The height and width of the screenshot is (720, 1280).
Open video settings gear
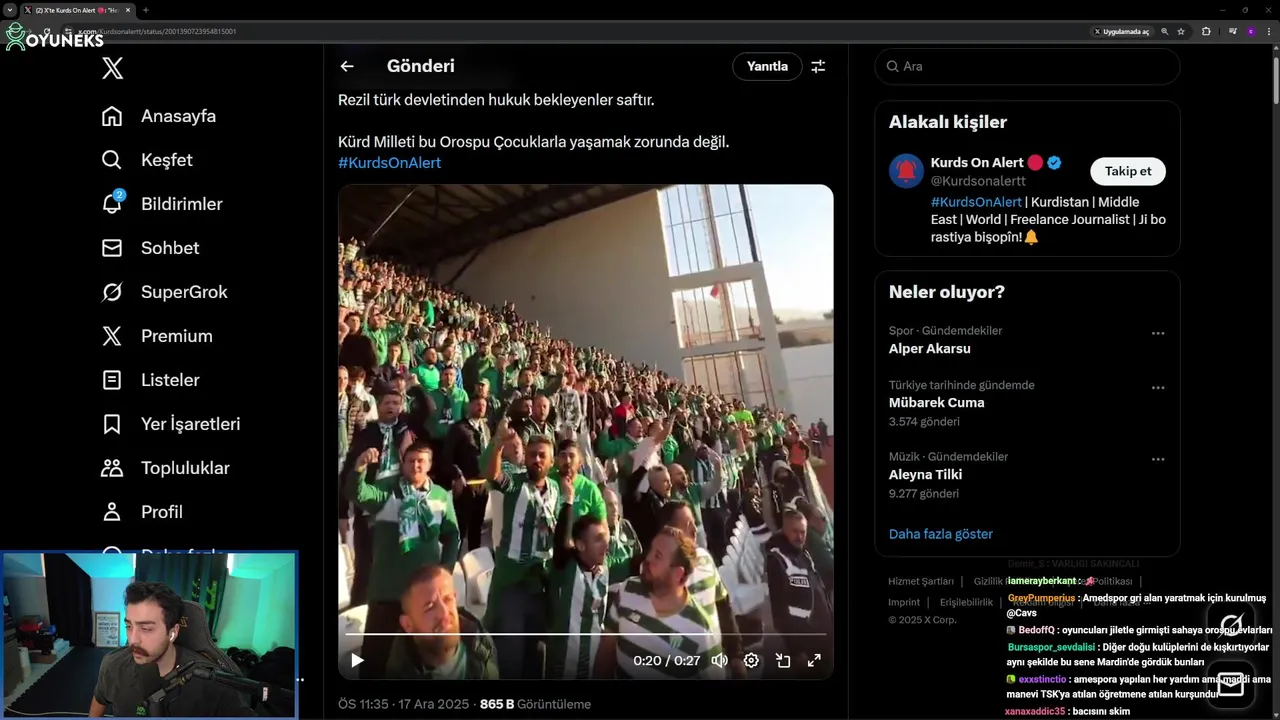[x=751, y=660]
